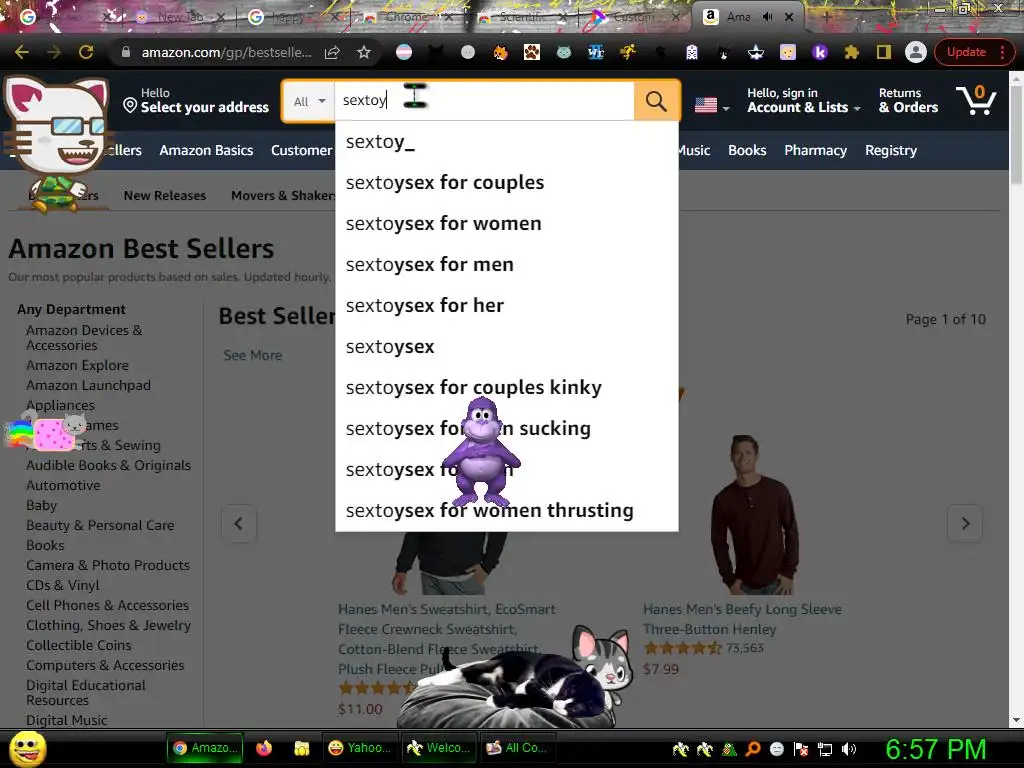
Task: Open the Yahoo taskbar window
Action: tap(359, 748)
